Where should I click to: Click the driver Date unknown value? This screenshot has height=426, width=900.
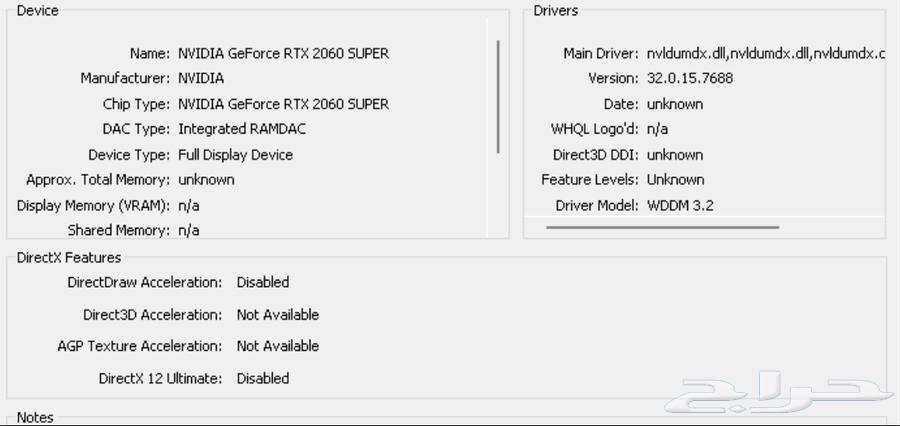[674, 104]
